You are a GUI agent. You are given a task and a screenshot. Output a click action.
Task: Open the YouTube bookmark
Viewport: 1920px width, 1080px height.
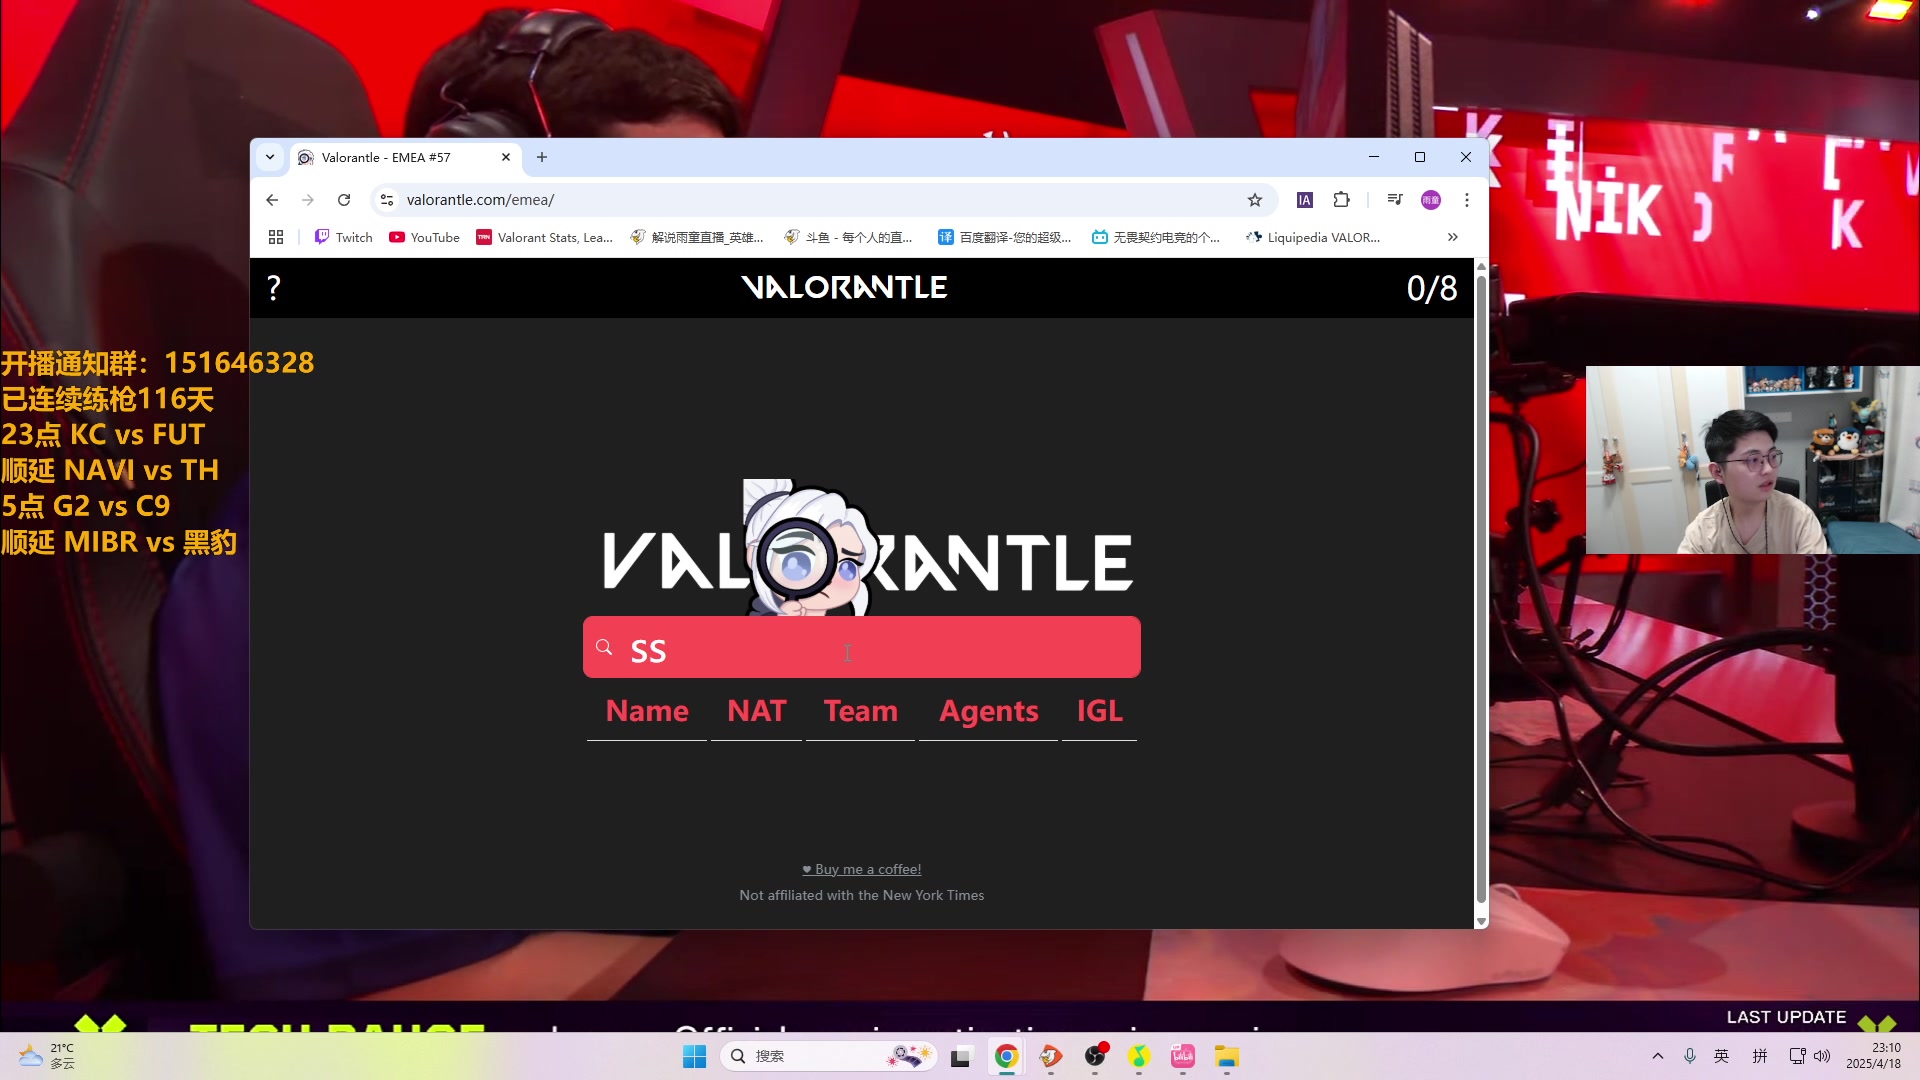point(425,237)
